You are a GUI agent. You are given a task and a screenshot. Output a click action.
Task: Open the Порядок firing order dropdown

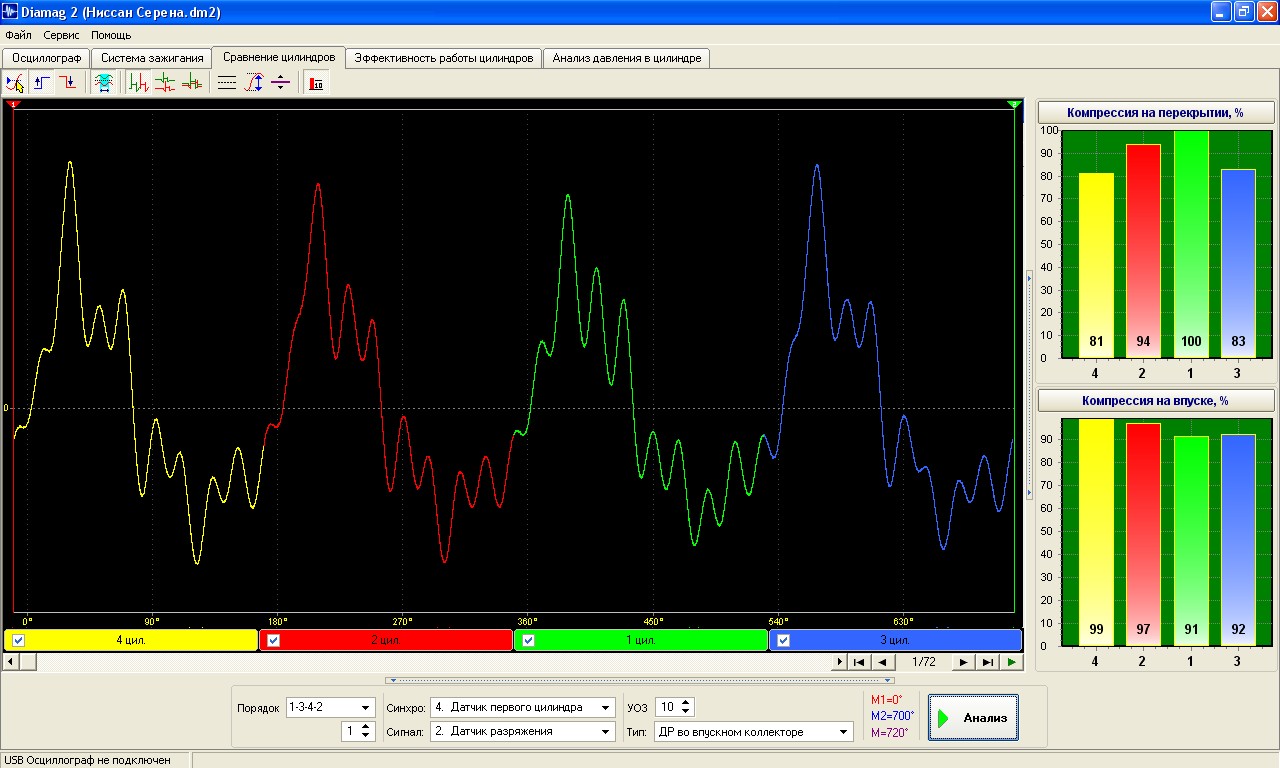pyautogui.click(x=330, y=707)
